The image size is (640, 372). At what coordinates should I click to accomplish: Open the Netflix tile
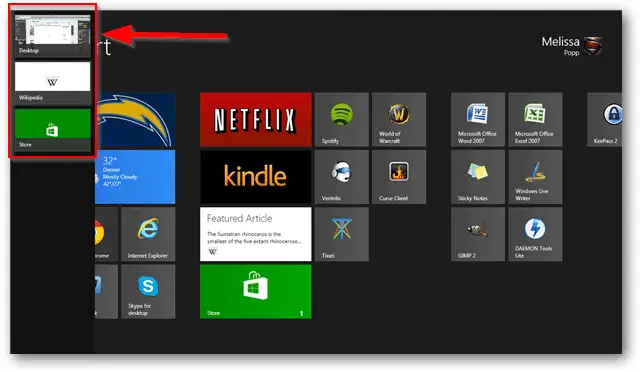tap(256, 120)
